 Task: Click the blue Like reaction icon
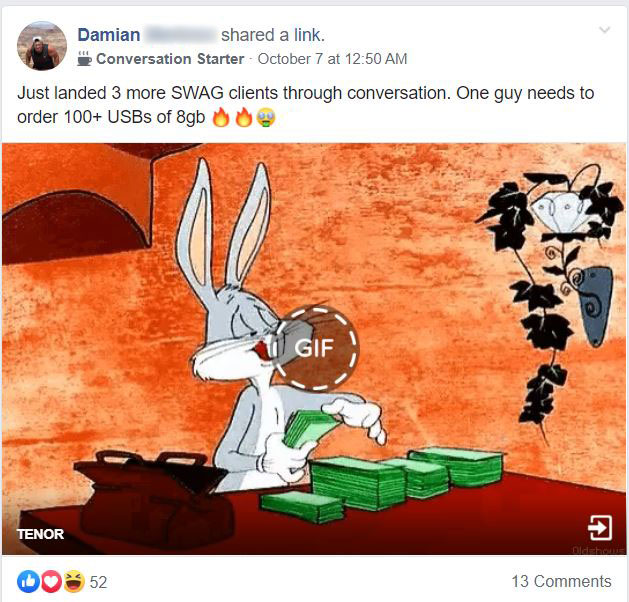coord(28,582)
